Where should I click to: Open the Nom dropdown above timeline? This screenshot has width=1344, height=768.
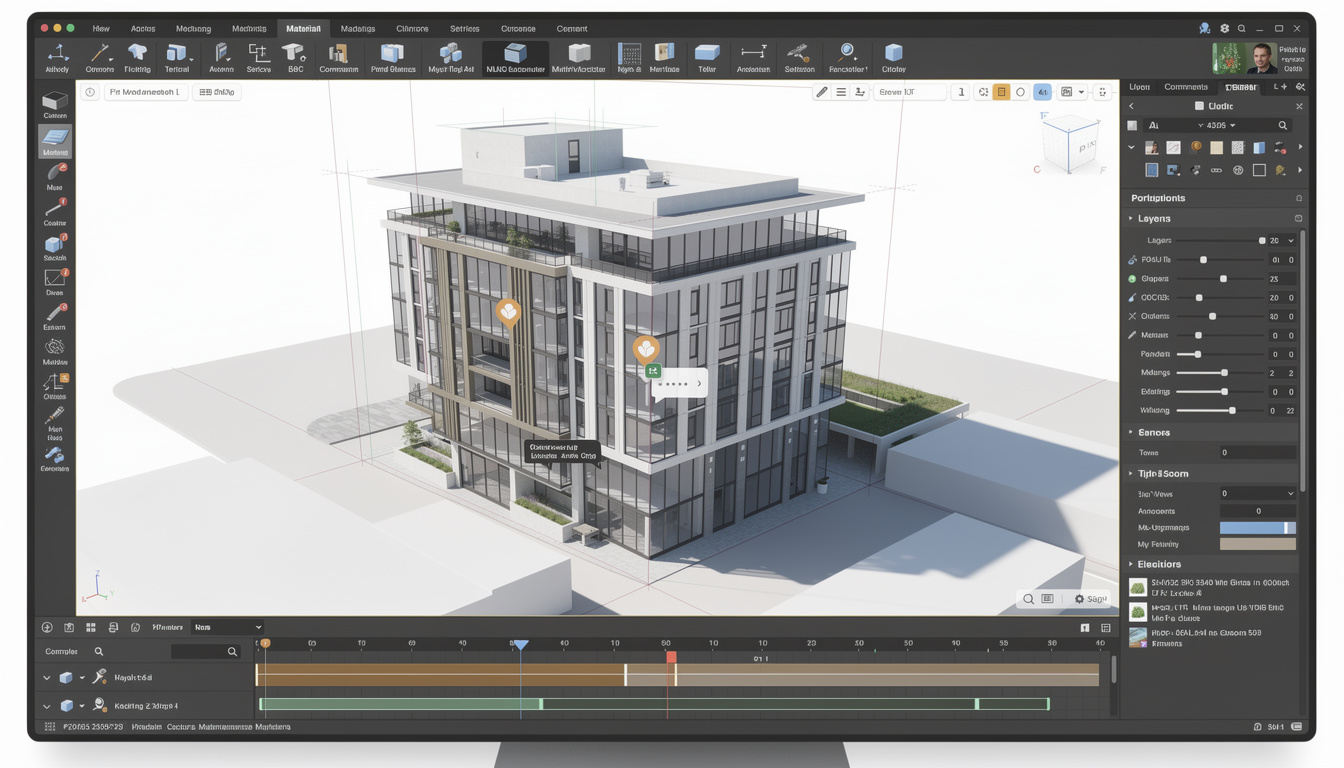pyautogui.click(x=227, y=627)
